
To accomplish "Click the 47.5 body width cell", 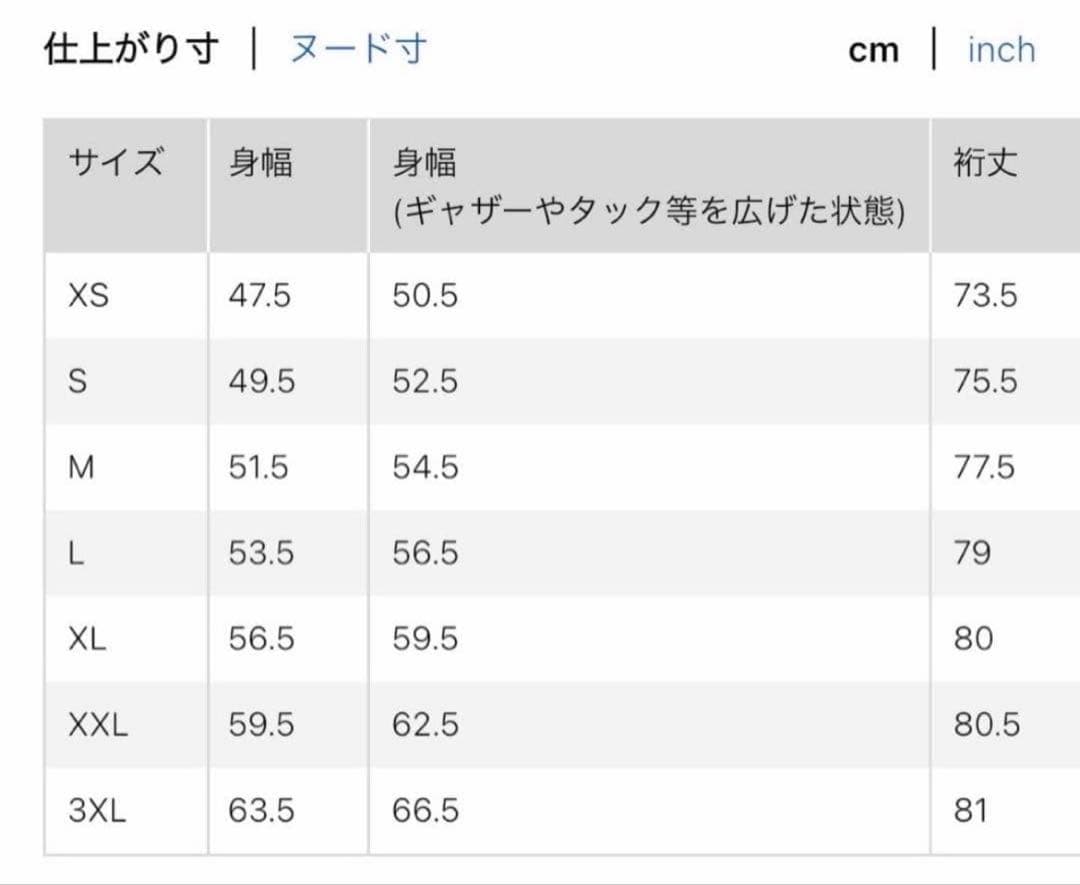I will coord(260,295).
